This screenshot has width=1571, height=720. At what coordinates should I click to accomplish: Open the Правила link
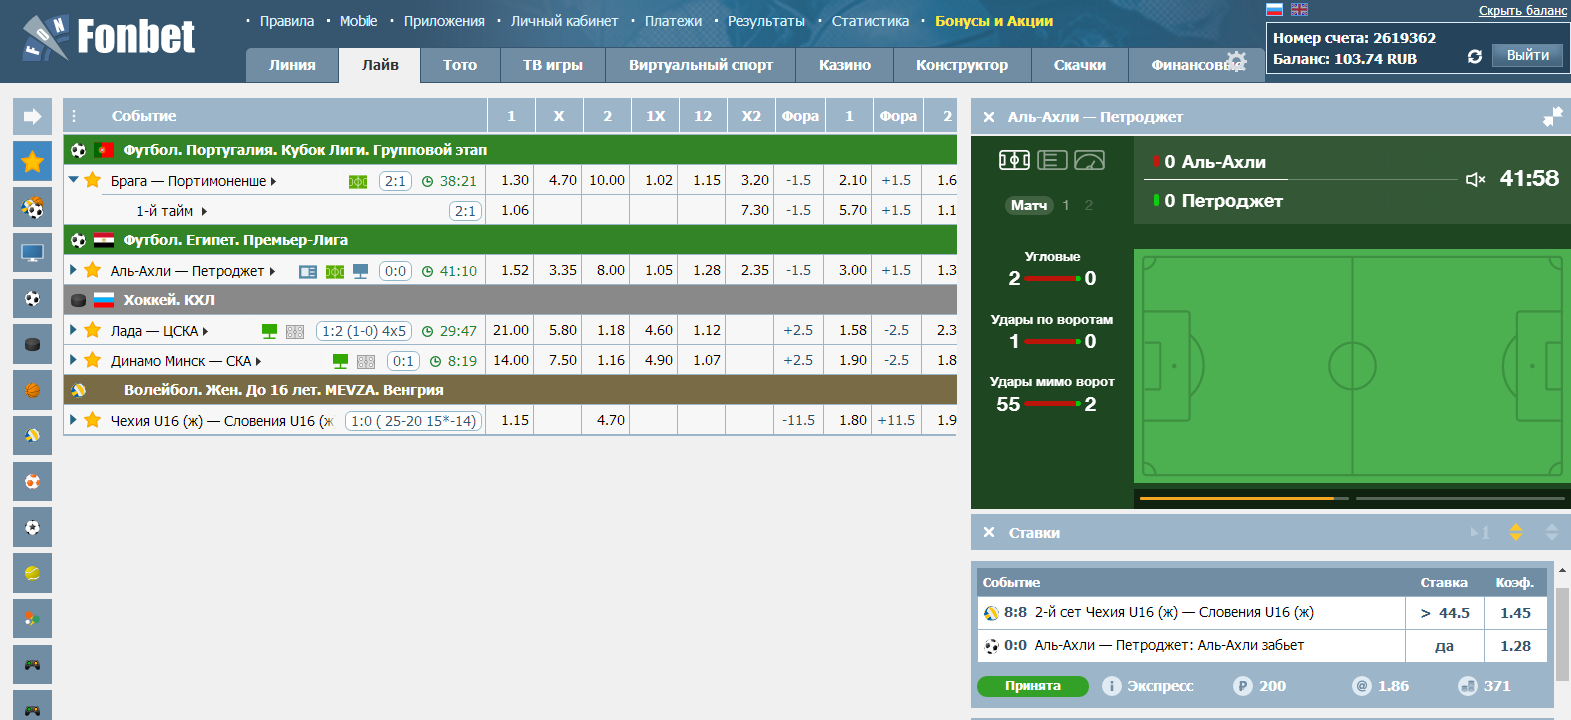coord(287,21)
